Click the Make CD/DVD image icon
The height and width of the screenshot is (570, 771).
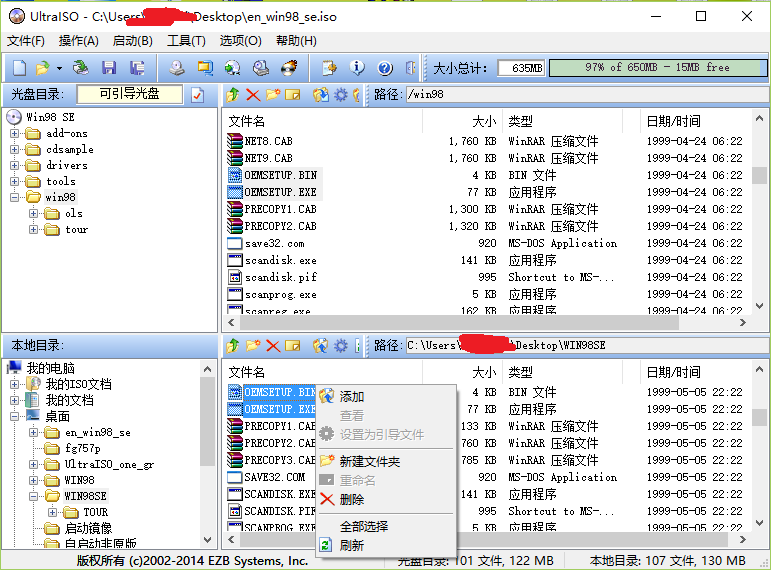tap(177, 67)
